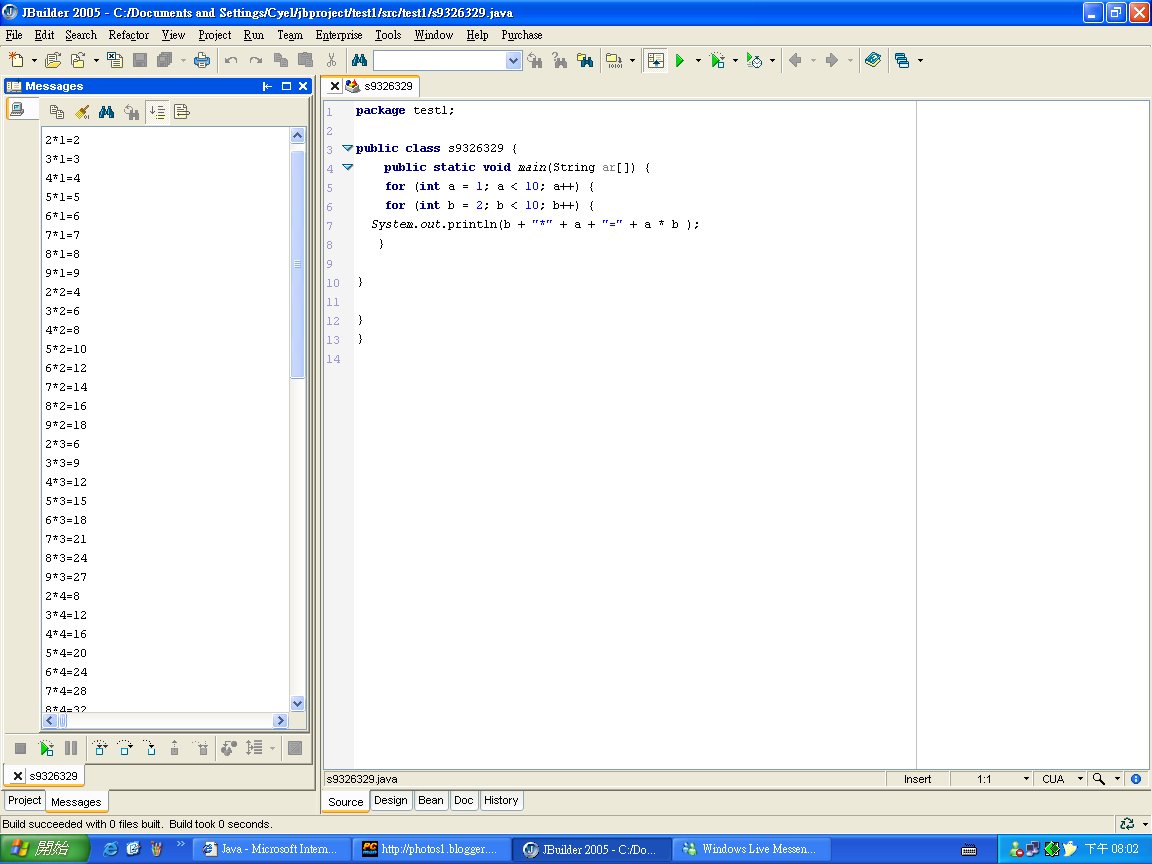Image resolution: width=1152 pixels, height=864 pixels.
Task: Click inside the search text input field
Action: (x=439, y=60)
